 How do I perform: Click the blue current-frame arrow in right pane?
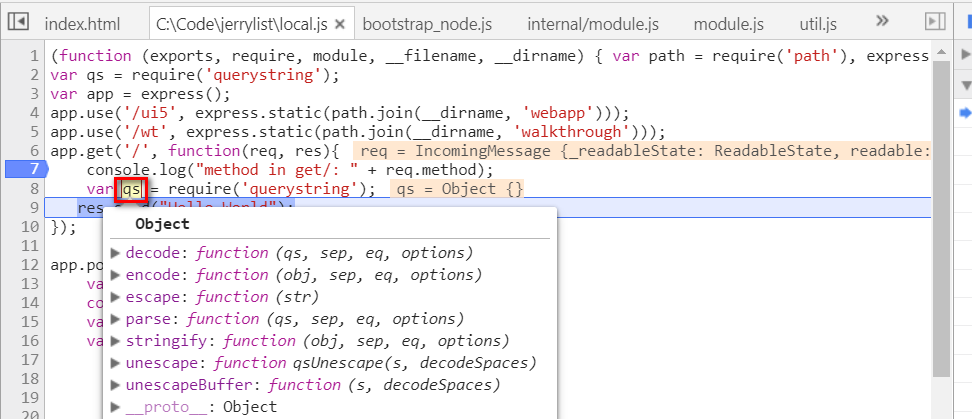click(x=965, y=113)
